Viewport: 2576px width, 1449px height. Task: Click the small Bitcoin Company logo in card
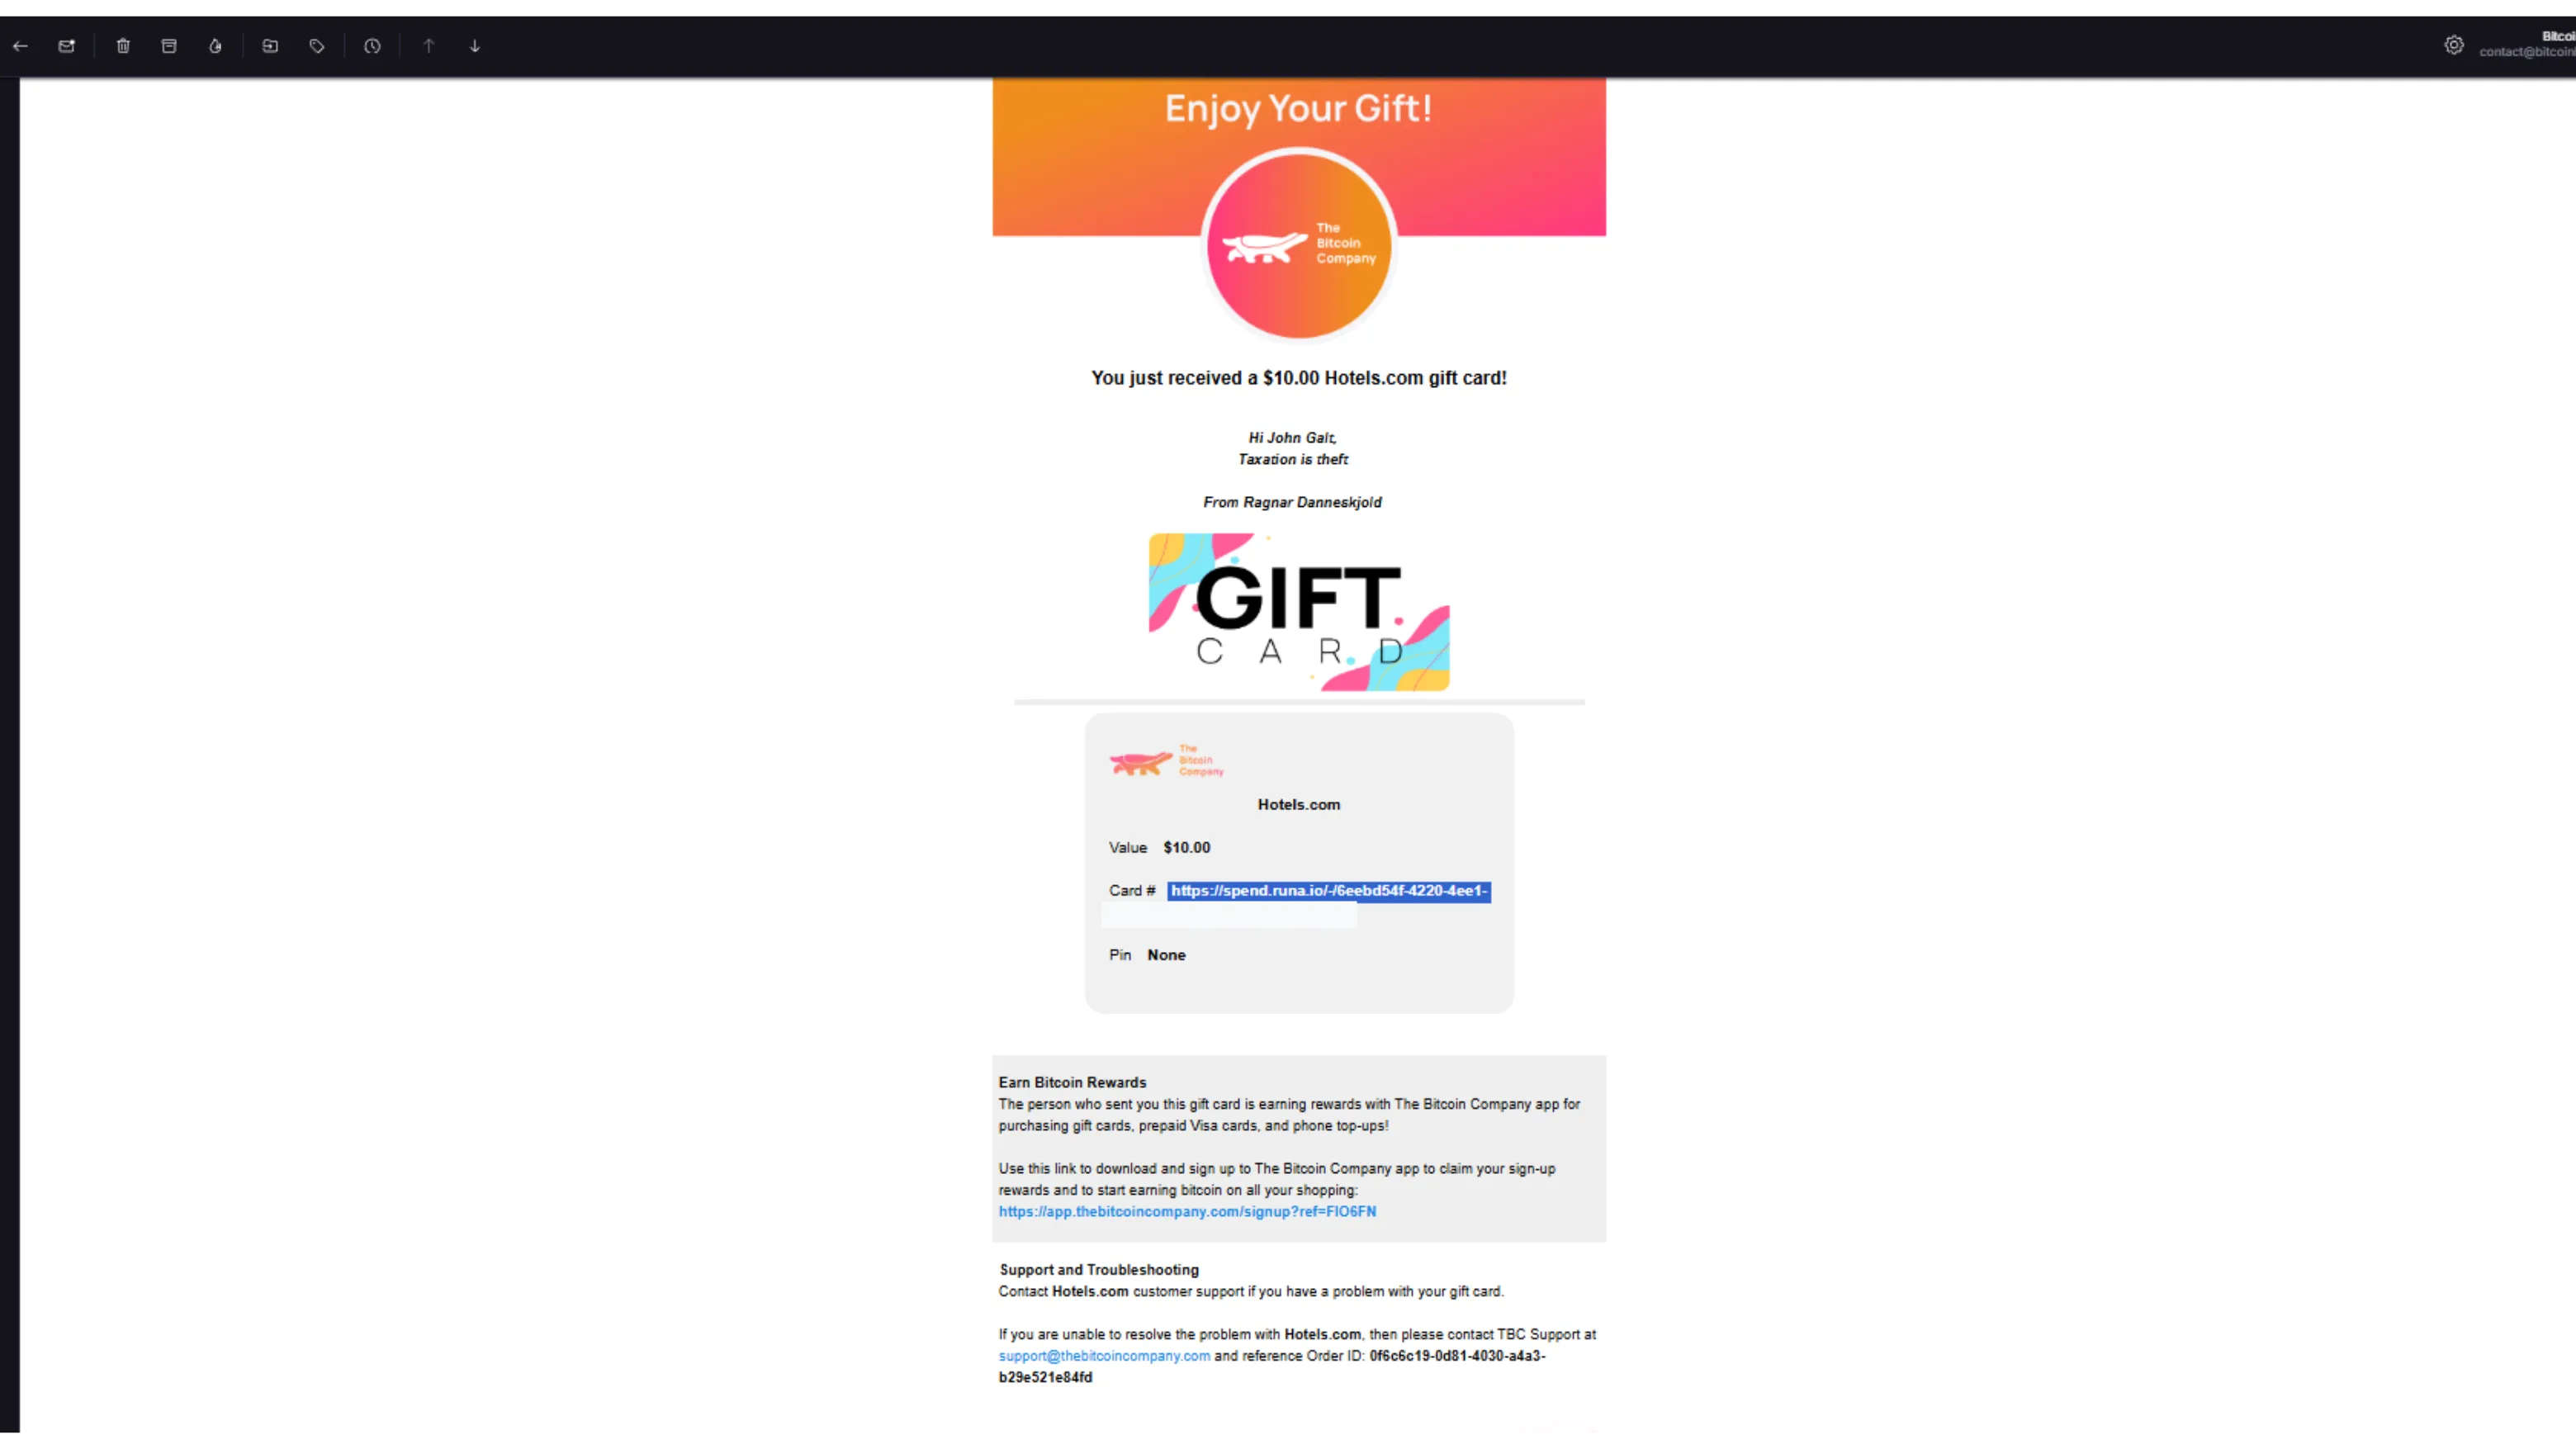click(1166, 761)
